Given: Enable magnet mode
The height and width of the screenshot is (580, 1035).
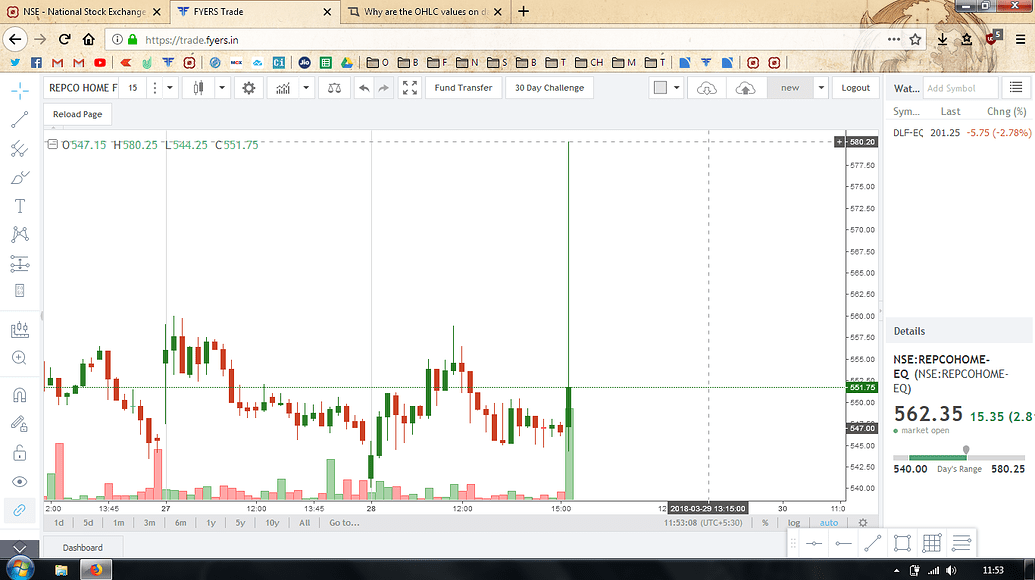Looking at the screenshot, I should 21,395.
